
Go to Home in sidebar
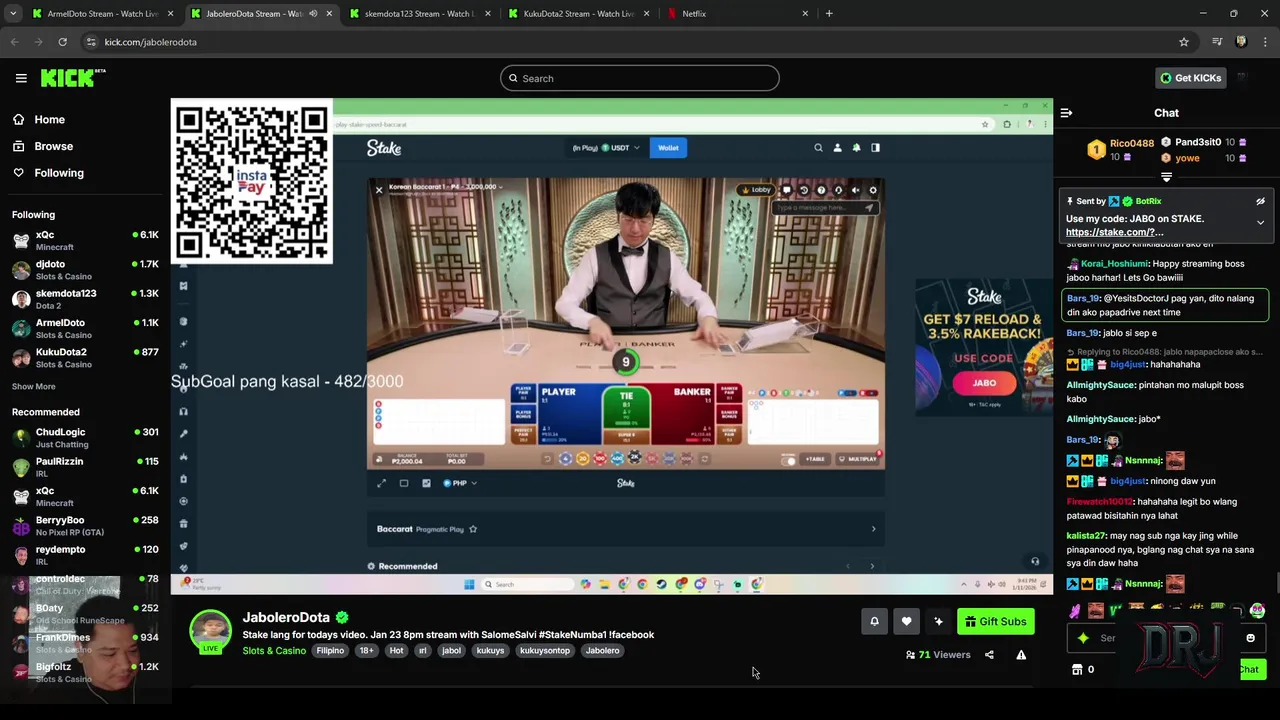click(x=49, y=119)
